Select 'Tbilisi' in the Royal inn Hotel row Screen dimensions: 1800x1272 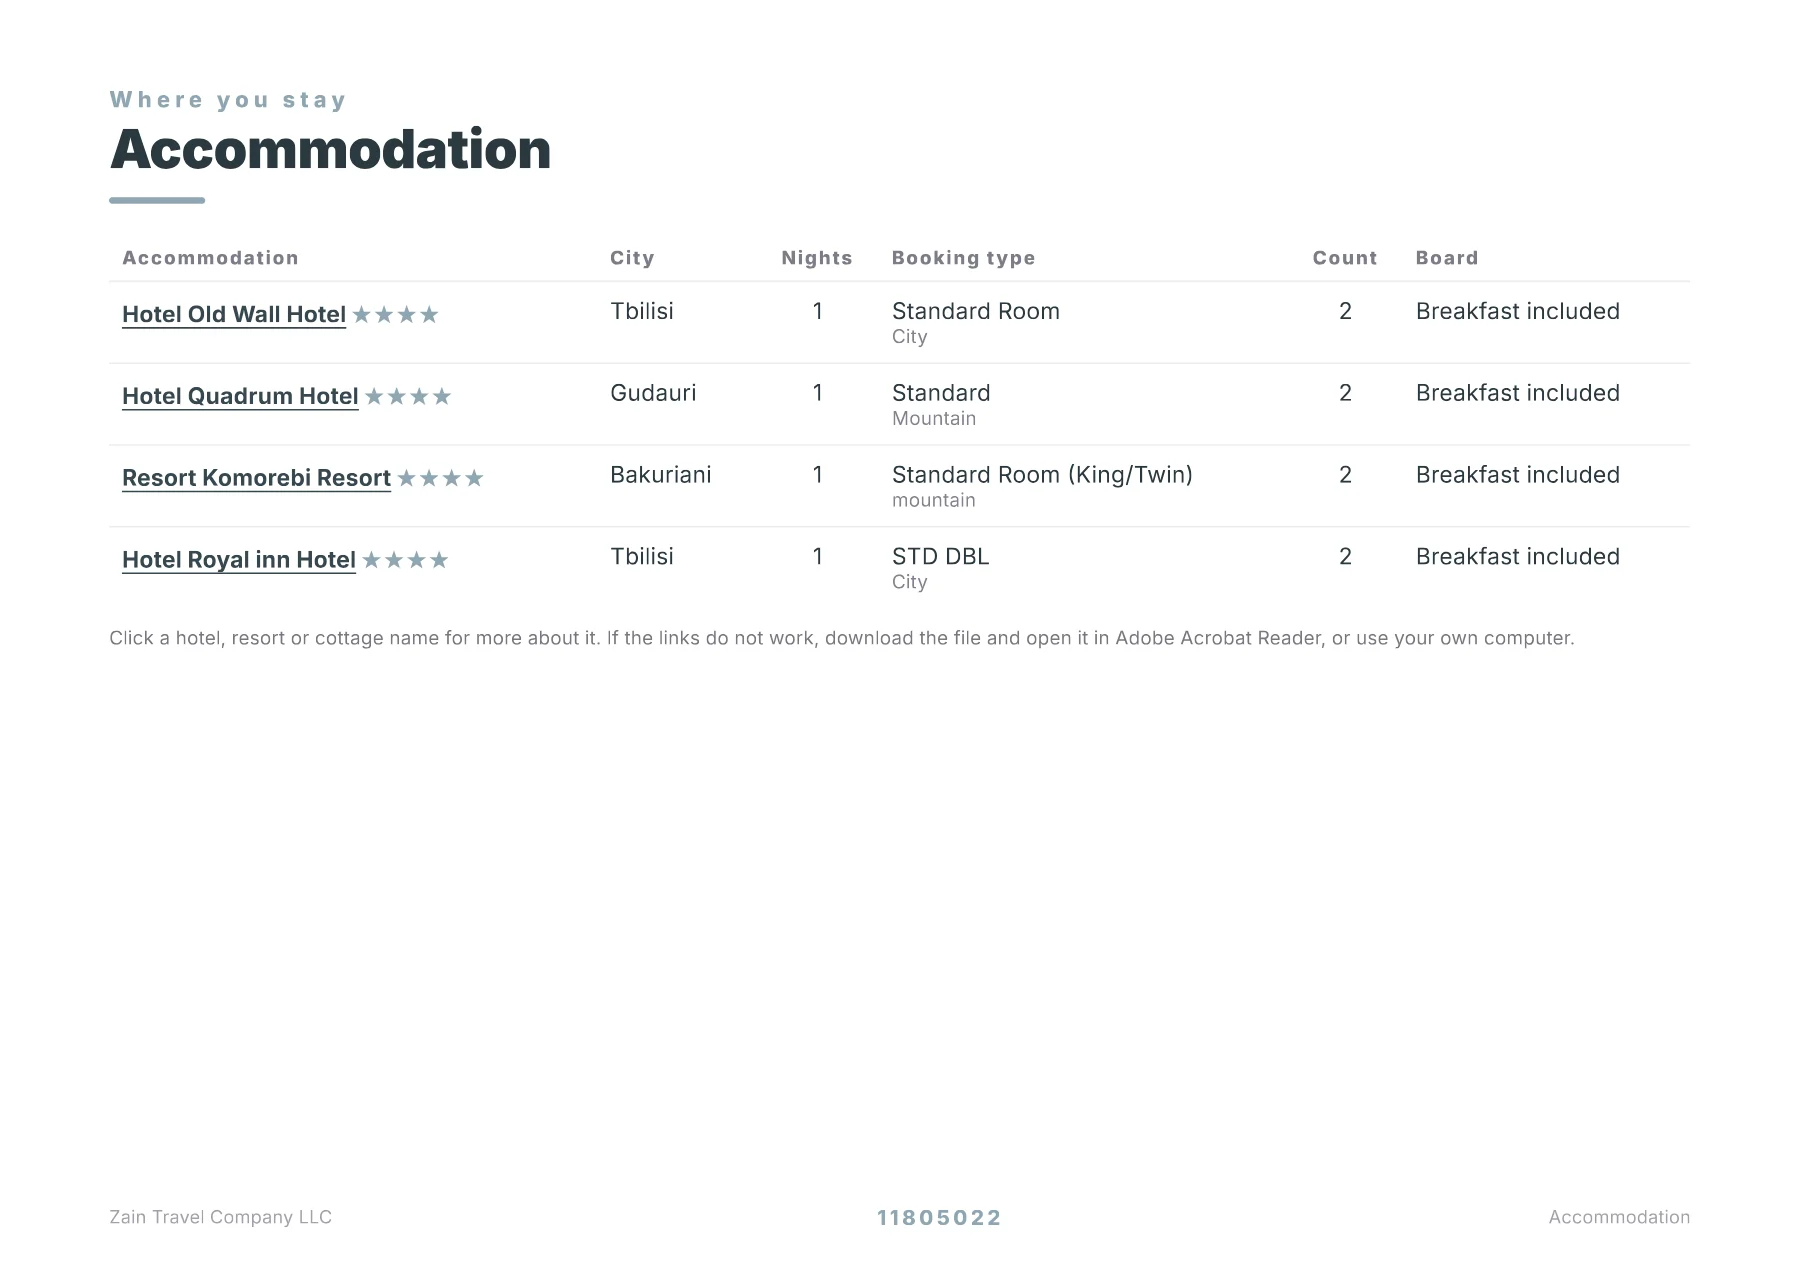(x=642, y=556)
